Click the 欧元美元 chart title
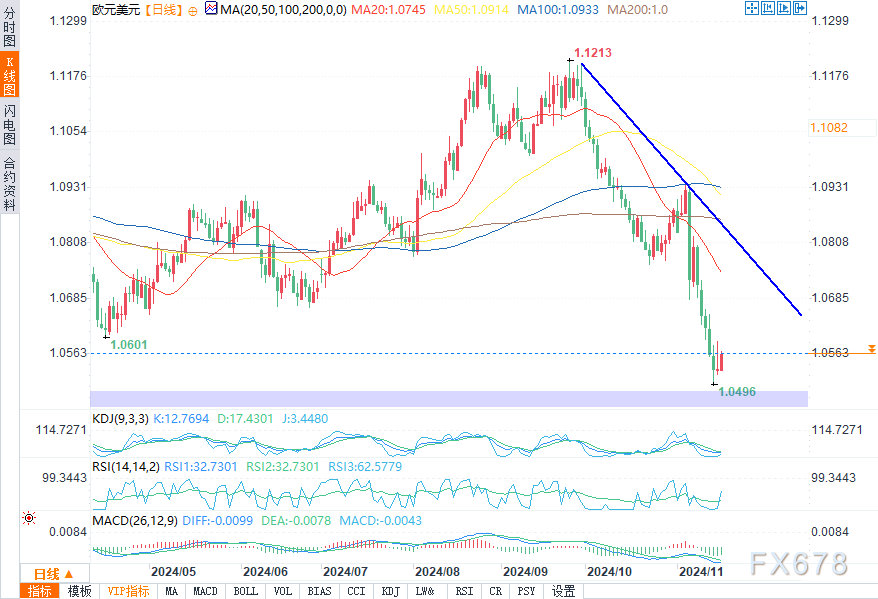Image resolution: width=878 pixels, height=599 pixels. point(116,10)
